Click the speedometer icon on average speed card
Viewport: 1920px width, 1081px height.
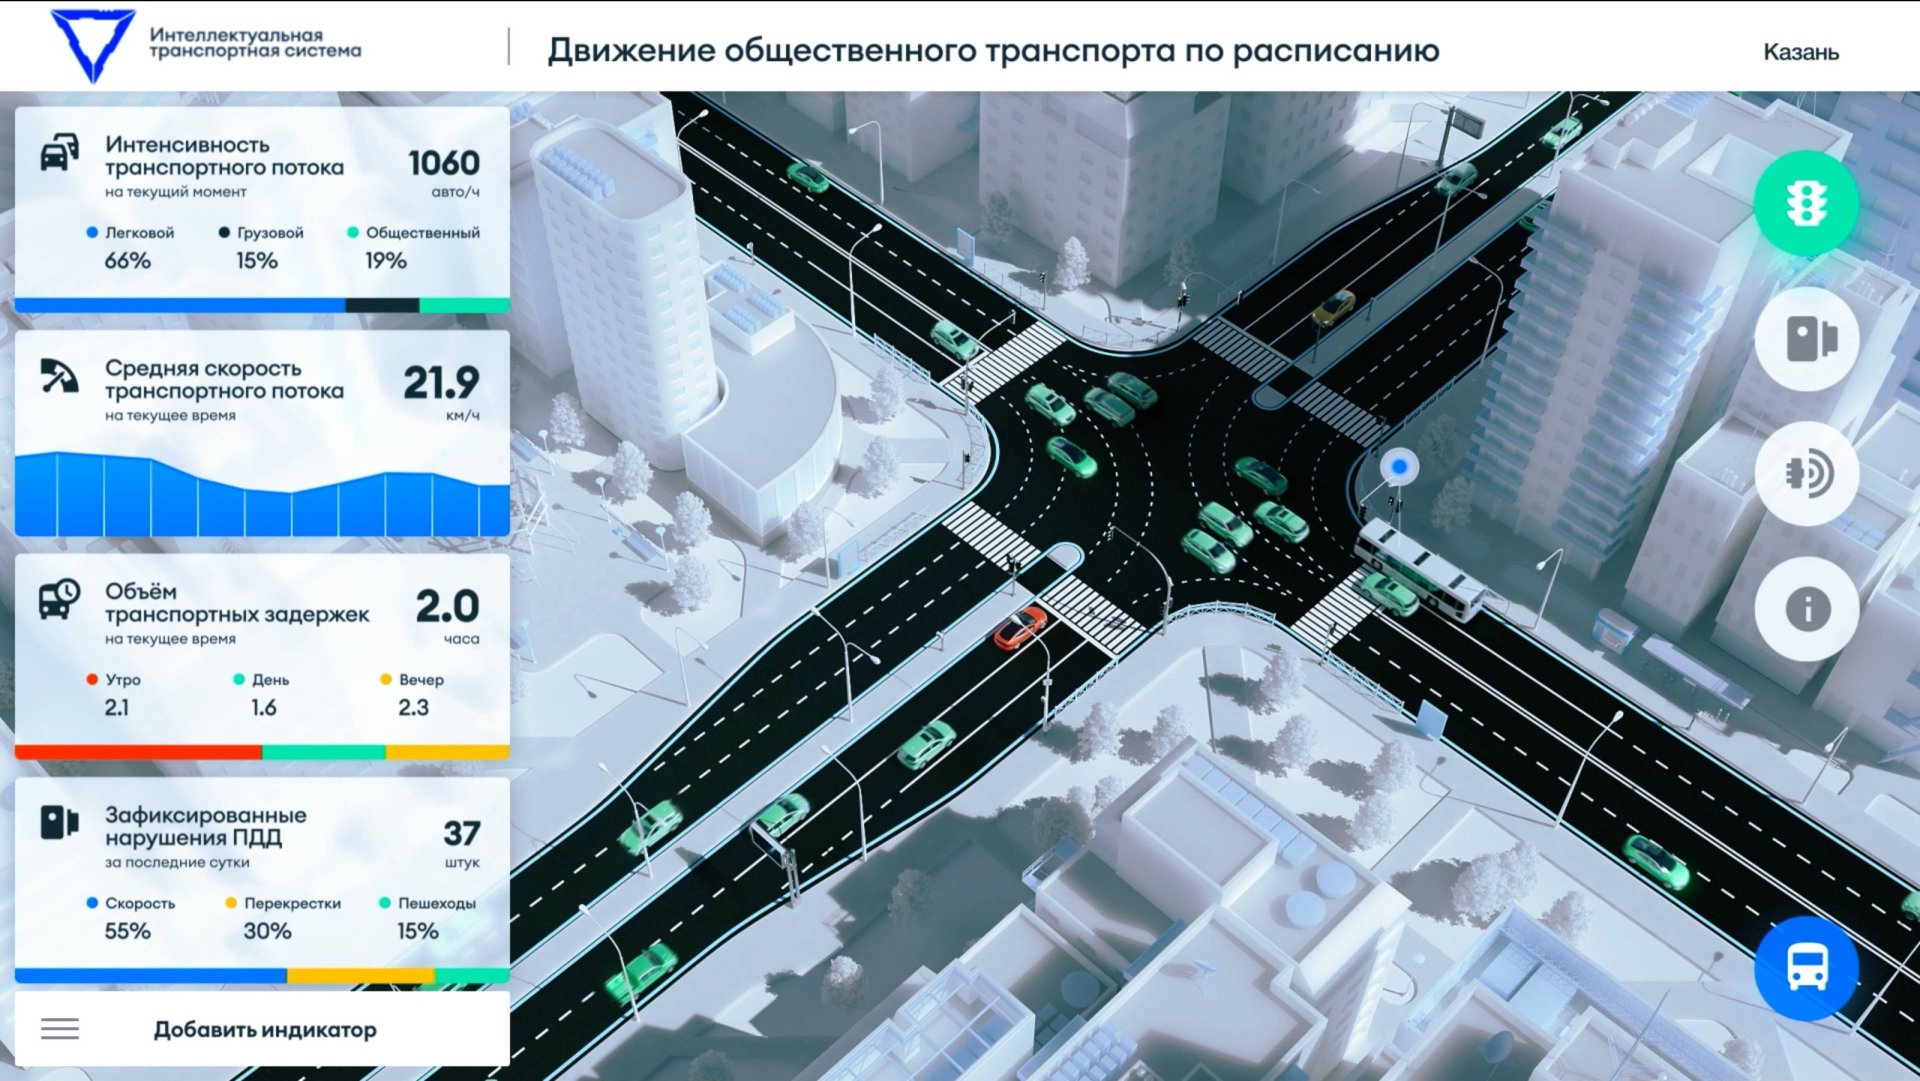point(60,377)
